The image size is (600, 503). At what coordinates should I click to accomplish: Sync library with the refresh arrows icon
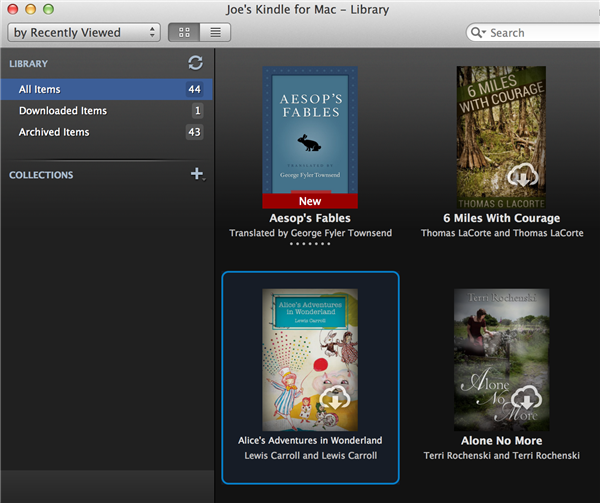pos(195,63)
